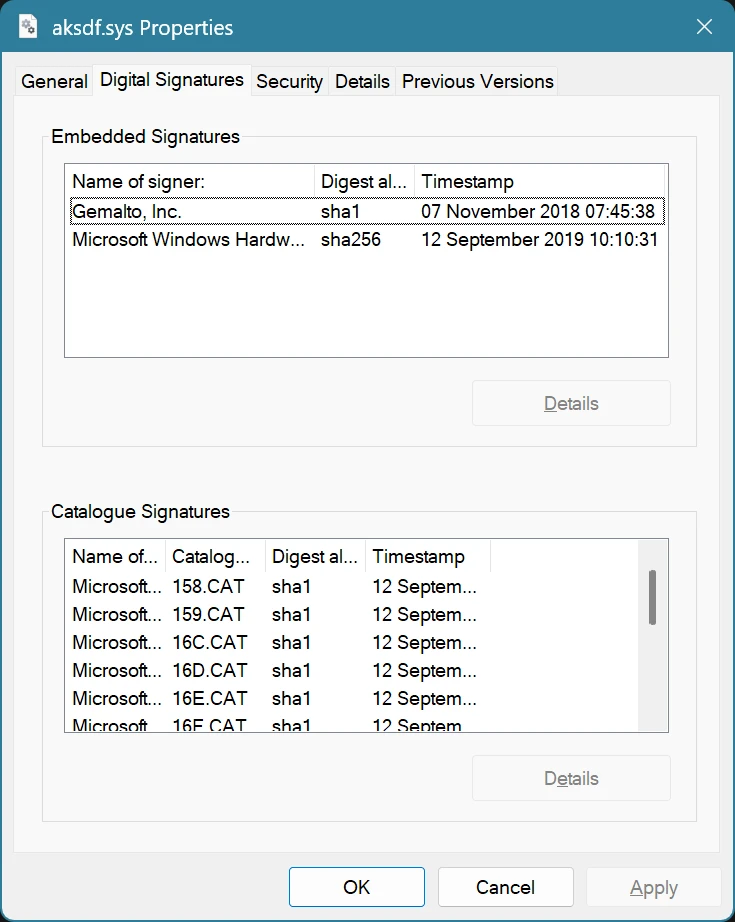This screenshot has height=922, width=735.
Task: Confirm with the OK button
Action: tap(356, 886)
